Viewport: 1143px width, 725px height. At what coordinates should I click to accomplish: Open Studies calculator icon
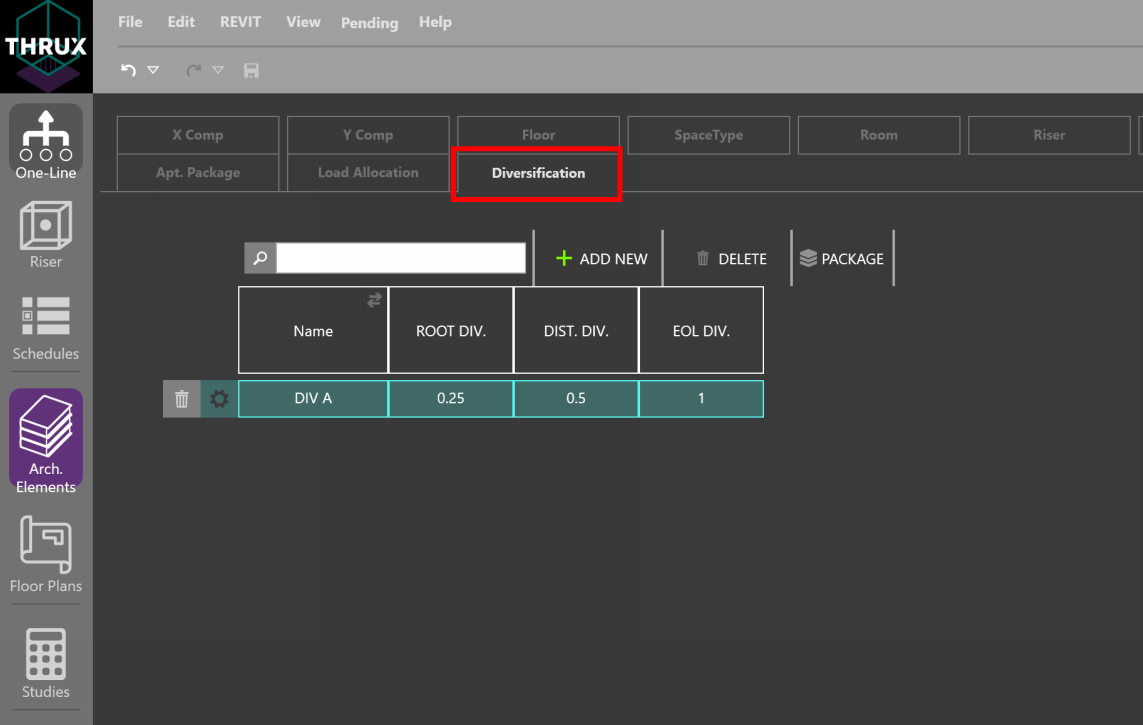pos(46,663)
